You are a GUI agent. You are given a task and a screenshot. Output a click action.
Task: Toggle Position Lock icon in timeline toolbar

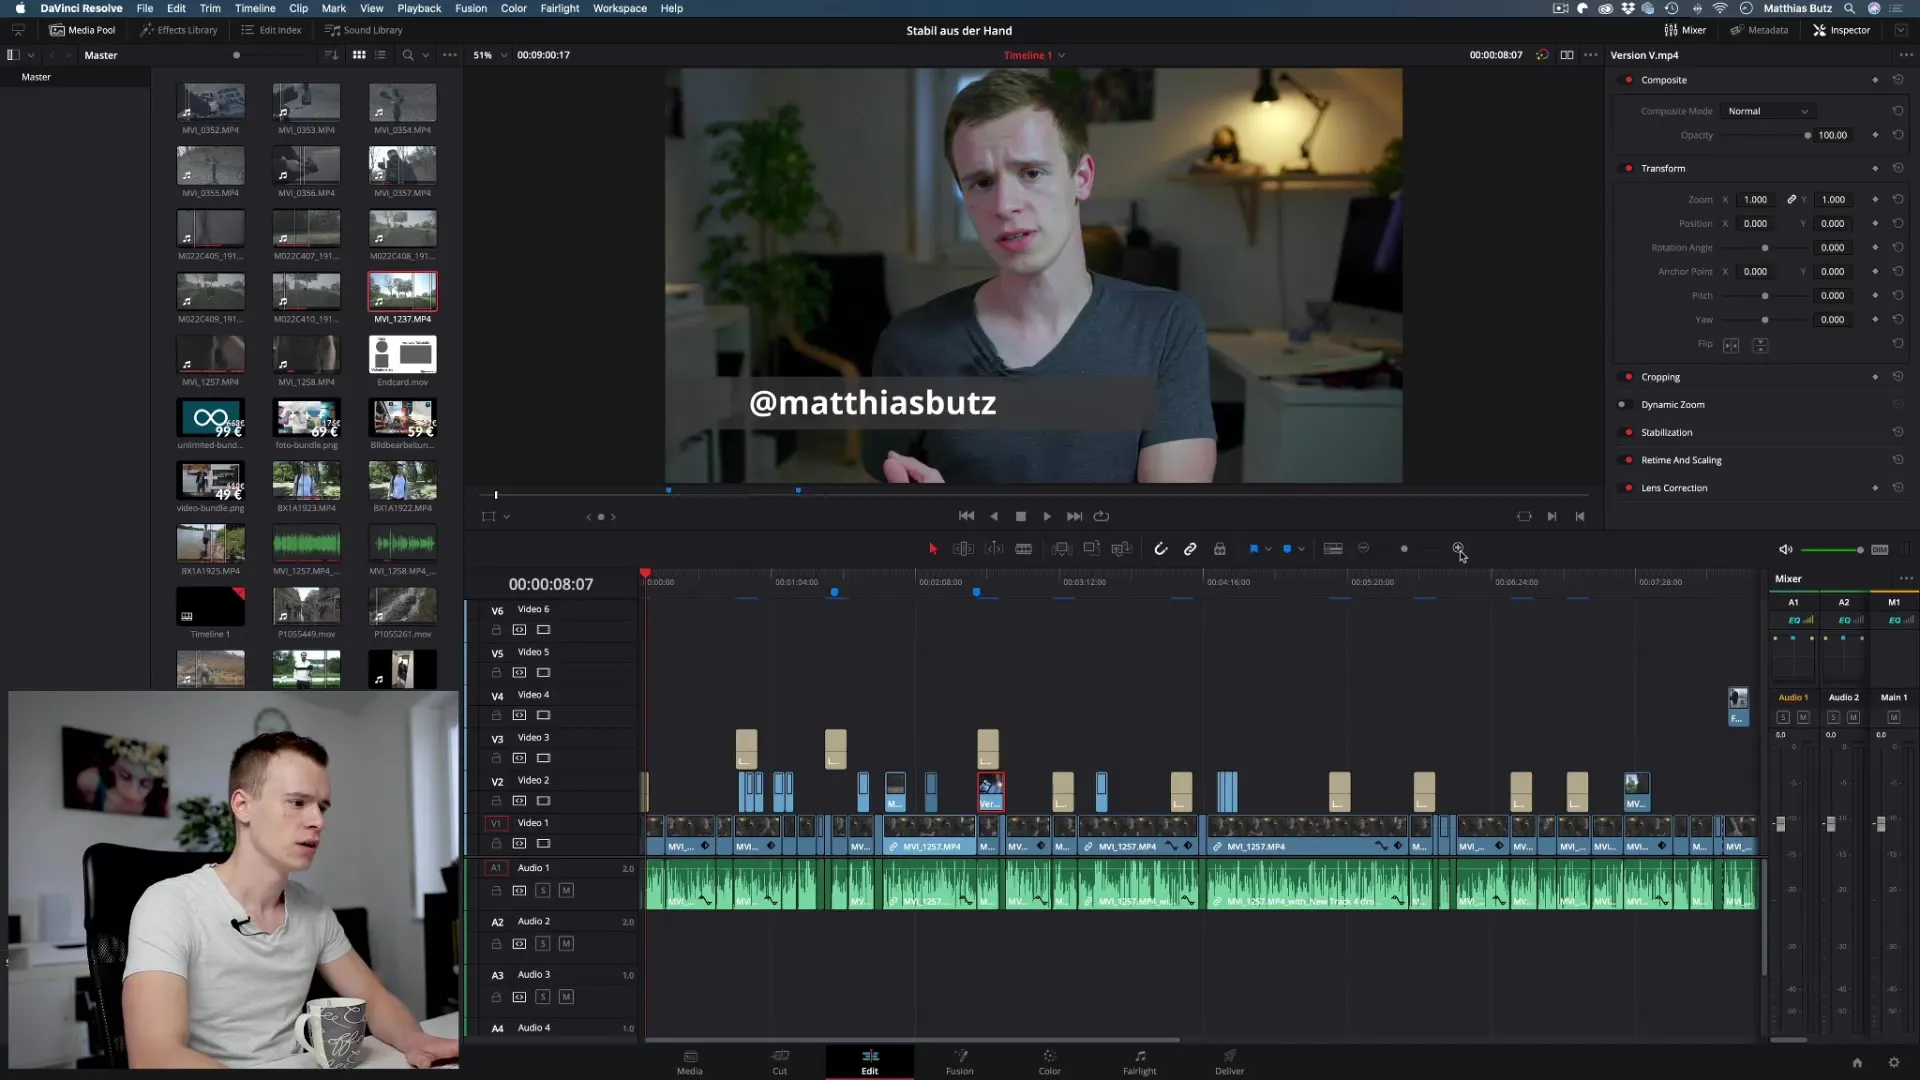click(x=1220, y=549)
